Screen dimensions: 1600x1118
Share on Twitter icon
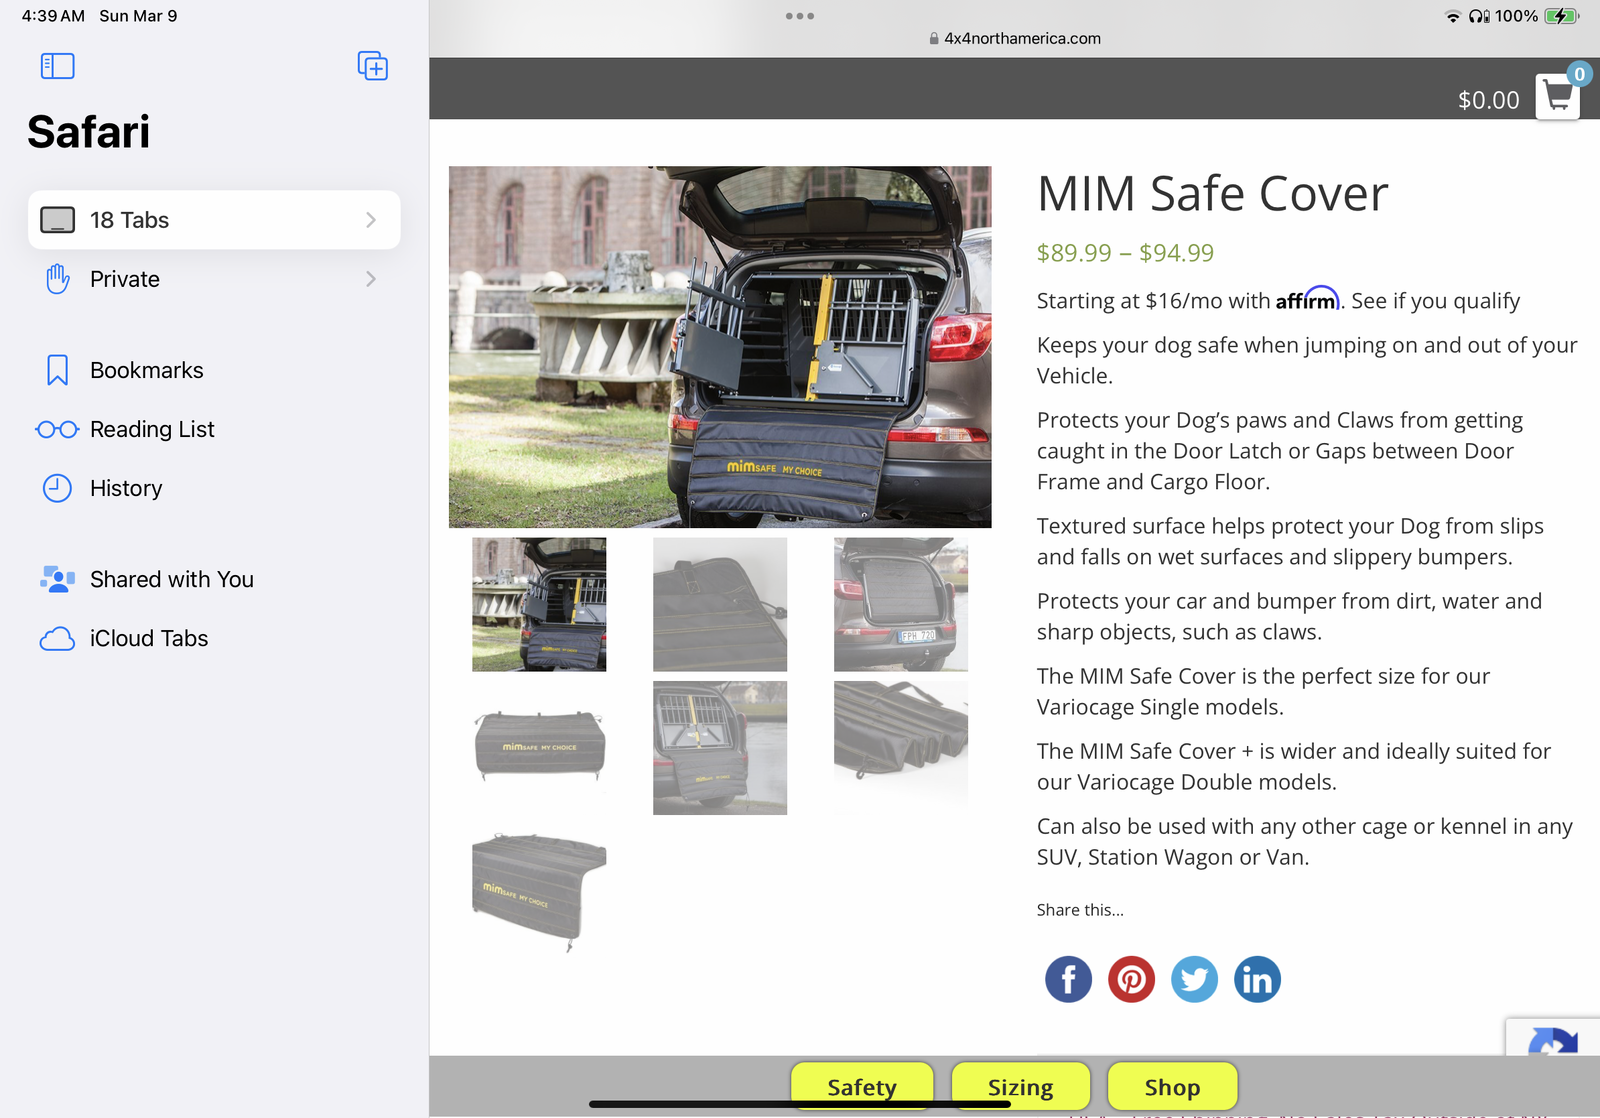pos(1194,979)
